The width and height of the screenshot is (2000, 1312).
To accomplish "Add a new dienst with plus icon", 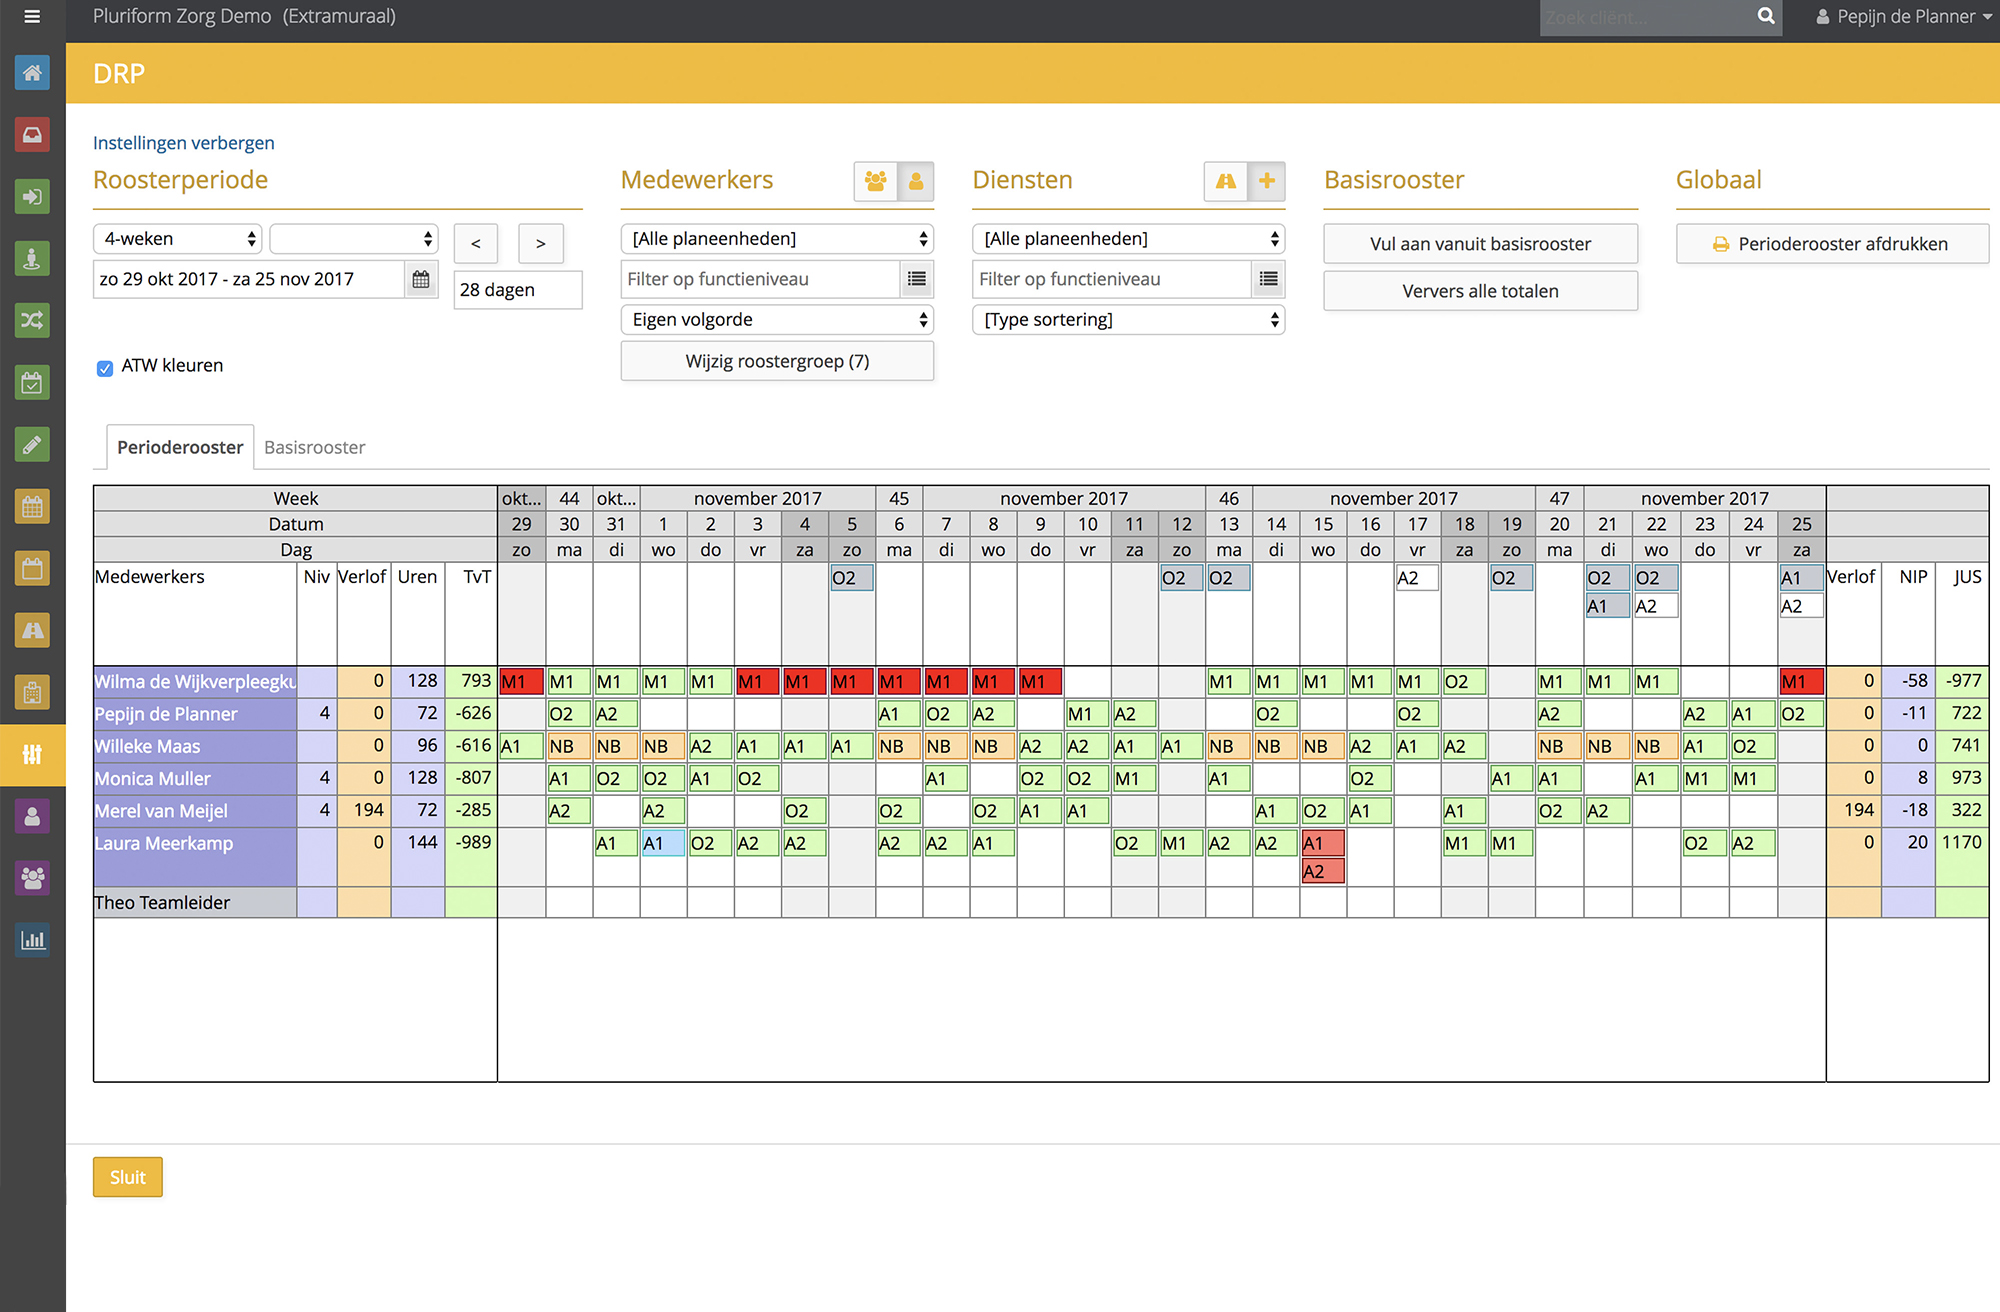I will point(1266,181).
